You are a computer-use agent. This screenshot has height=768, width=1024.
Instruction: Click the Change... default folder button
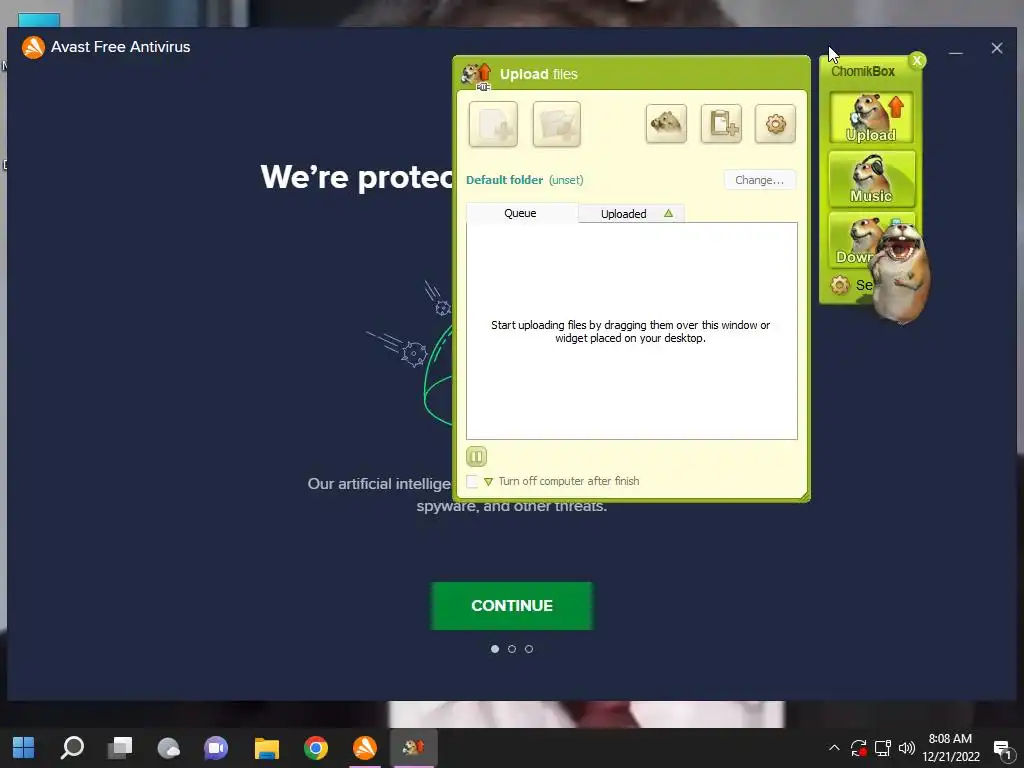(x=760, y=180)
